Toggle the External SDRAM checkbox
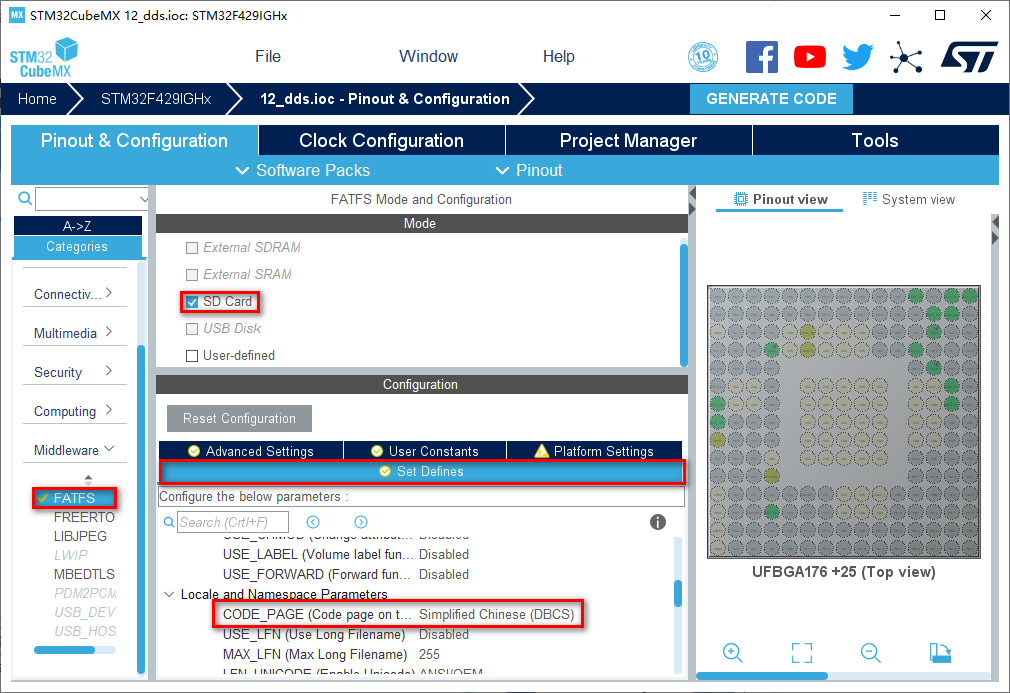Image resolution: width=1010 pixels, height=693 pixels. pos(191,248)
